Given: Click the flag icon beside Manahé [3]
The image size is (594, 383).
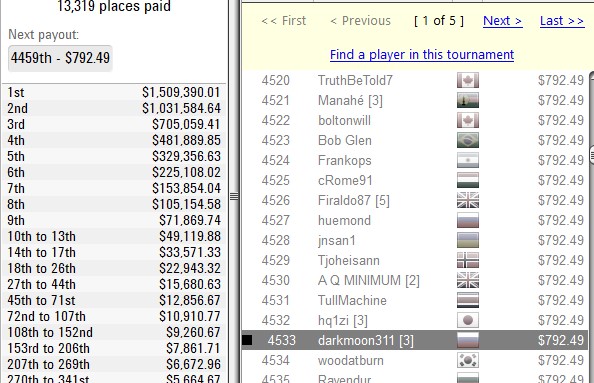Looking at the screenshot, I should click(468, 100).
